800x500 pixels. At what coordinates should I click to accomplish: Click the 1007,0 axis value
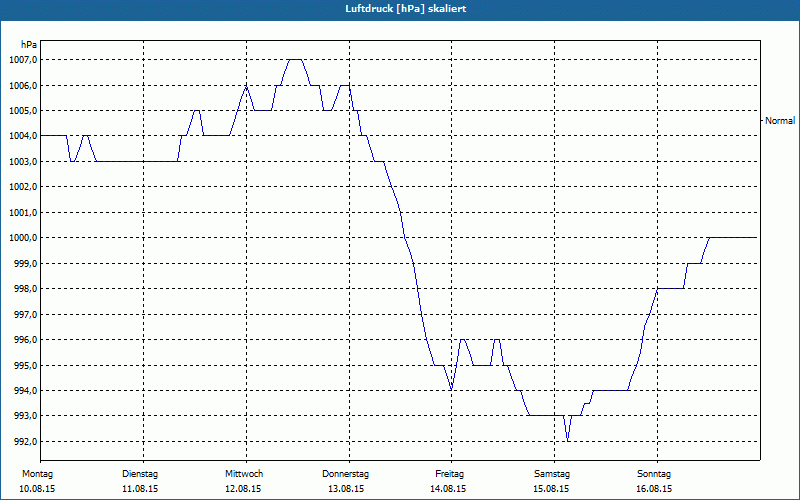23,60
